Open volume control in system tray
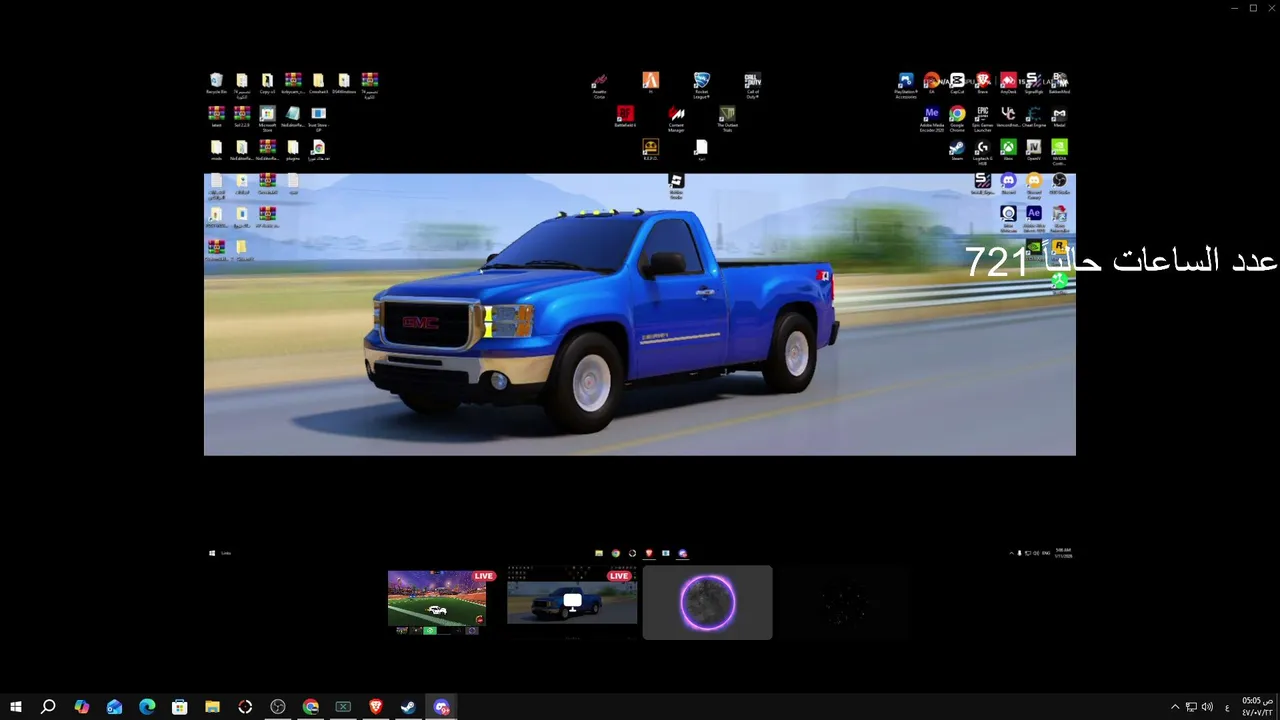Image resolution: width=1280 pixels, height=720 pixels. pyautogui.click(x=1207, y=707)
